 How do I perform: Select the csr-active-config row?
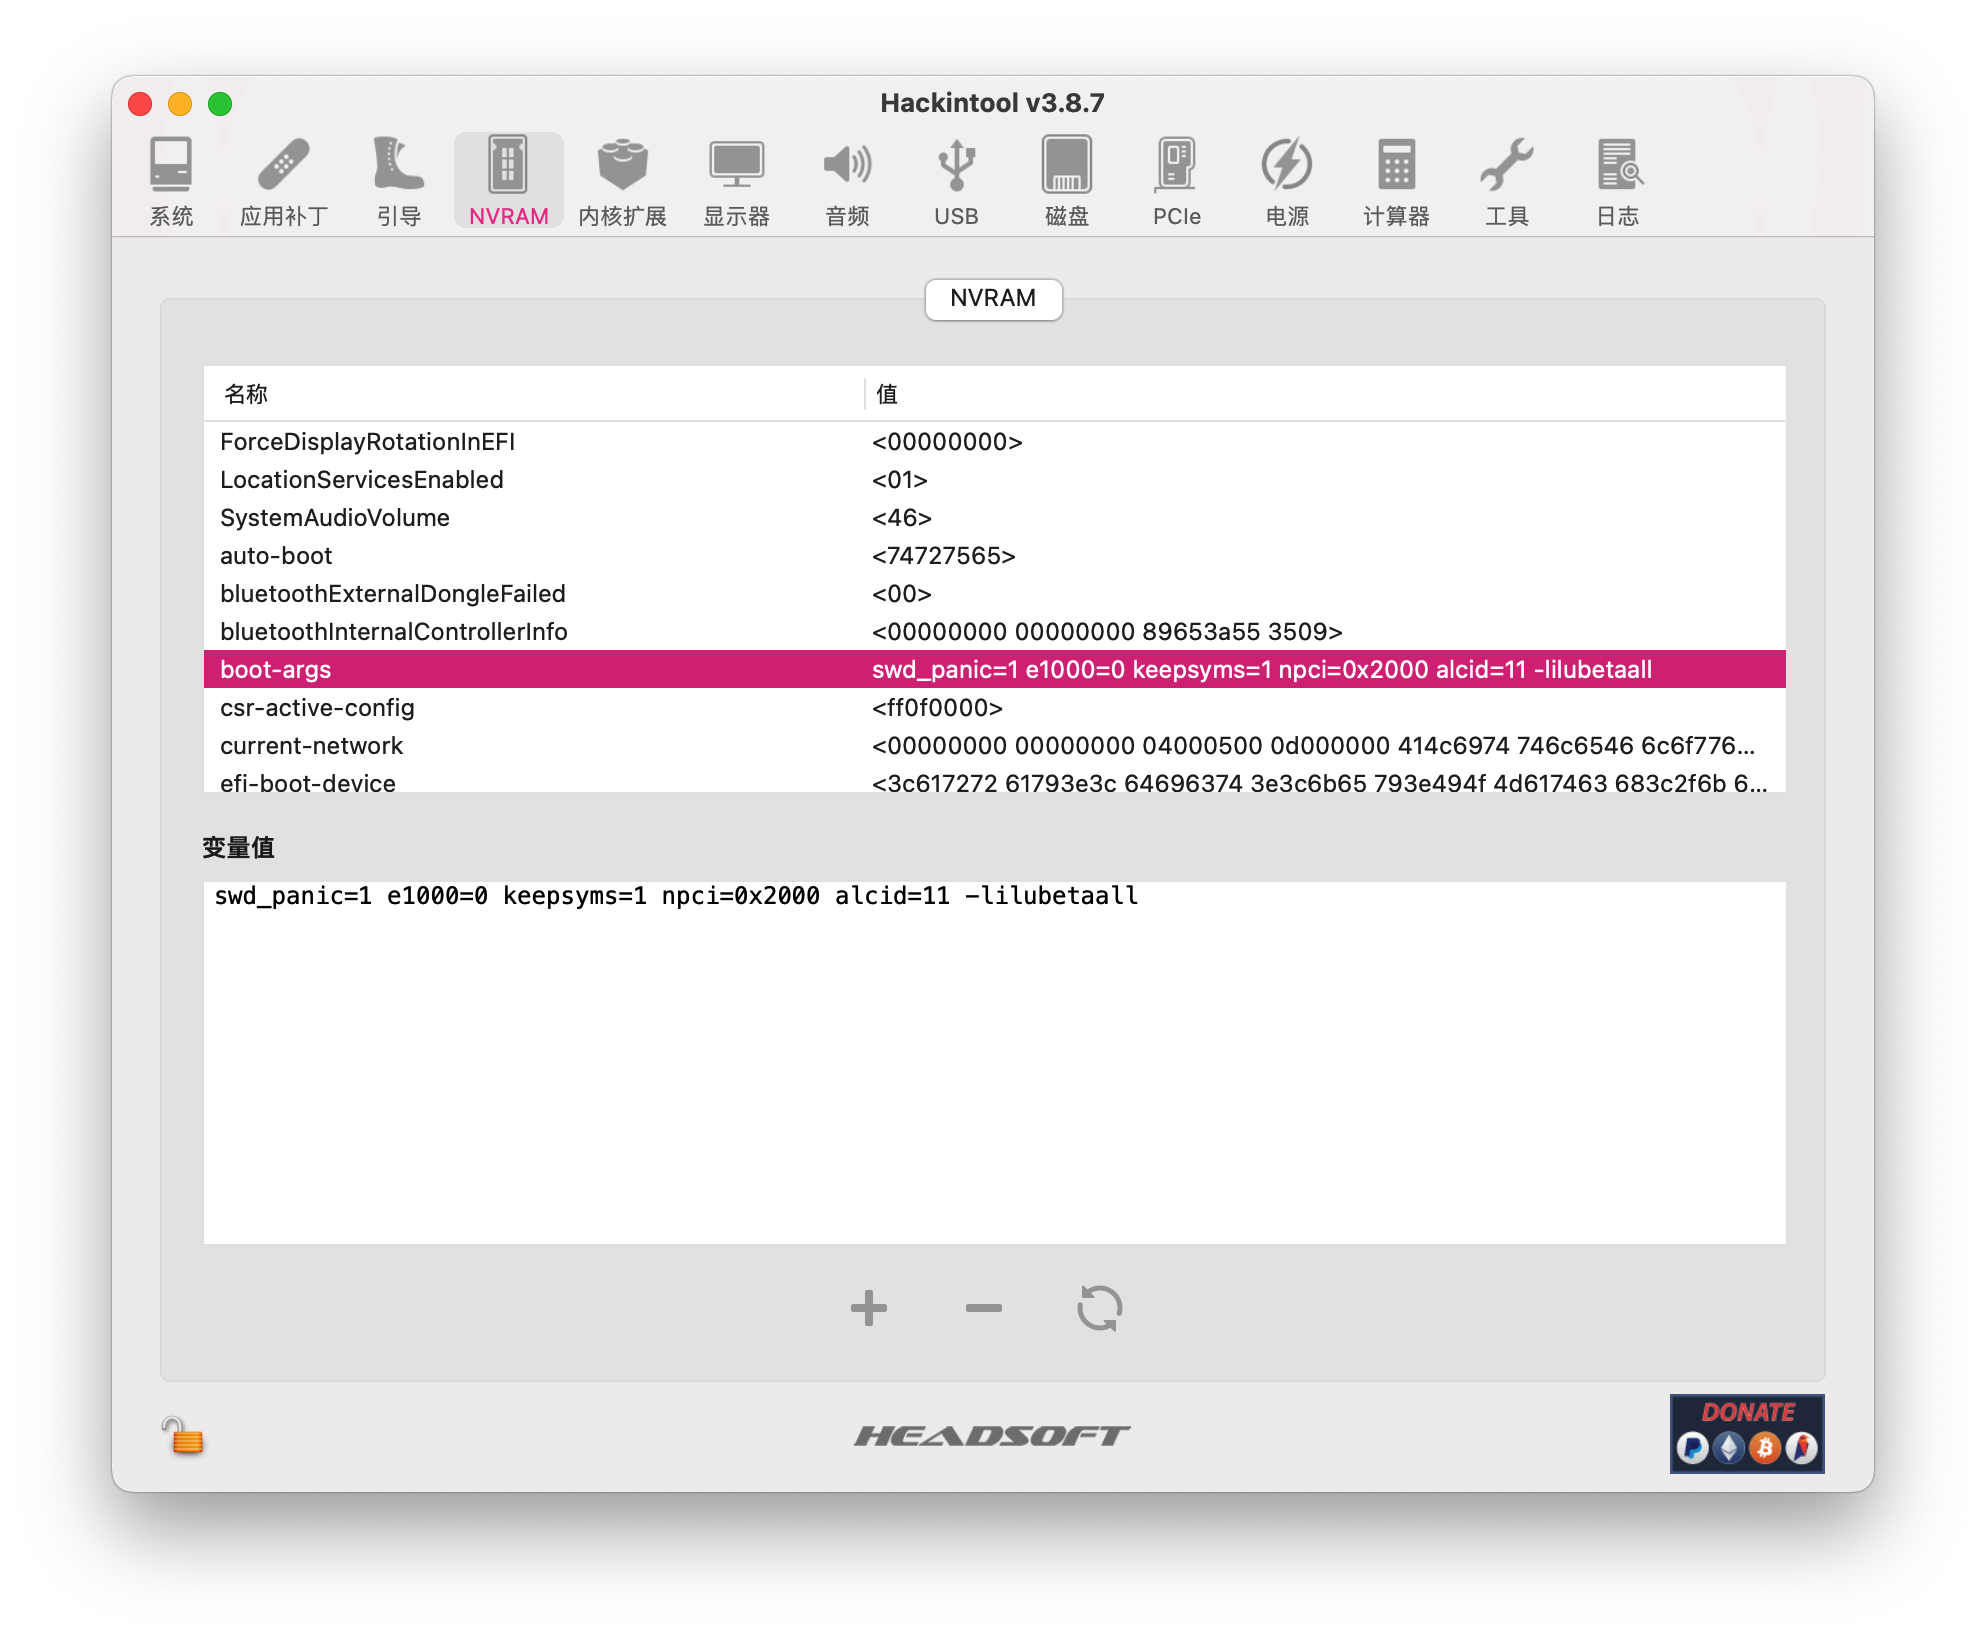pos(995,708)
